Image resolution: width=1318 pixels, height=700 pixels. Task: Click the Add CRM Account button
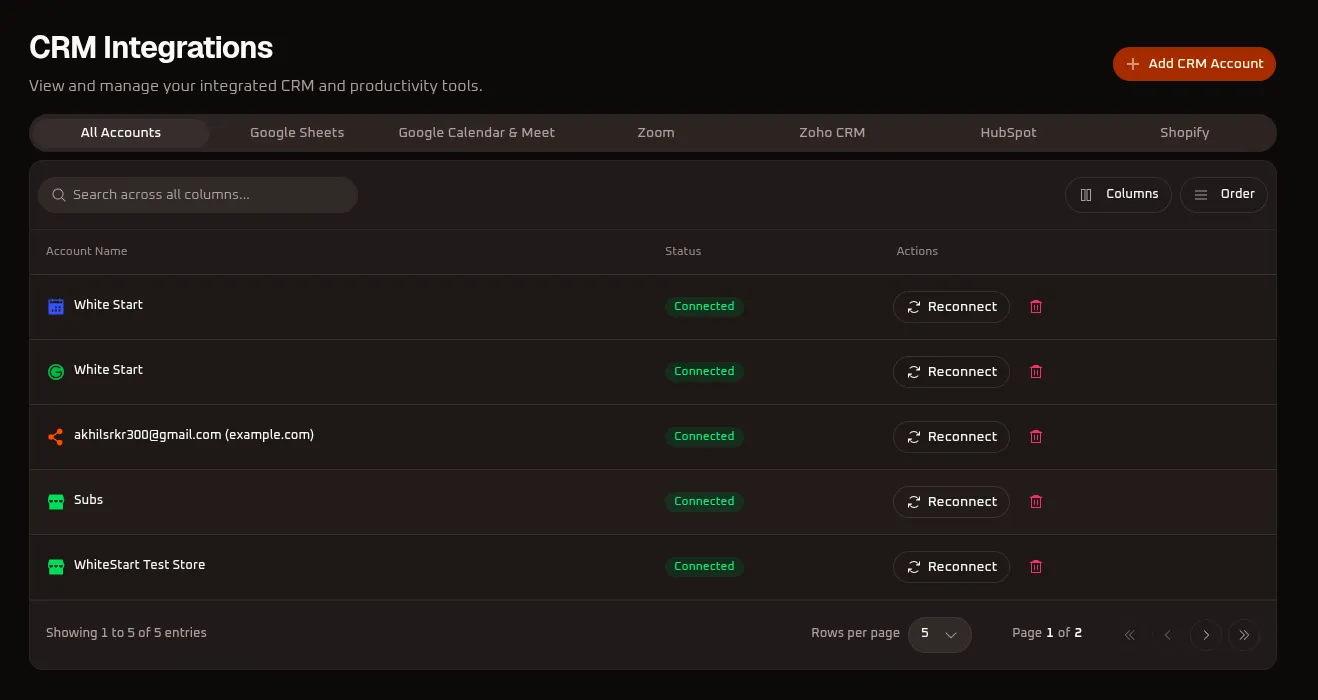1194,64
